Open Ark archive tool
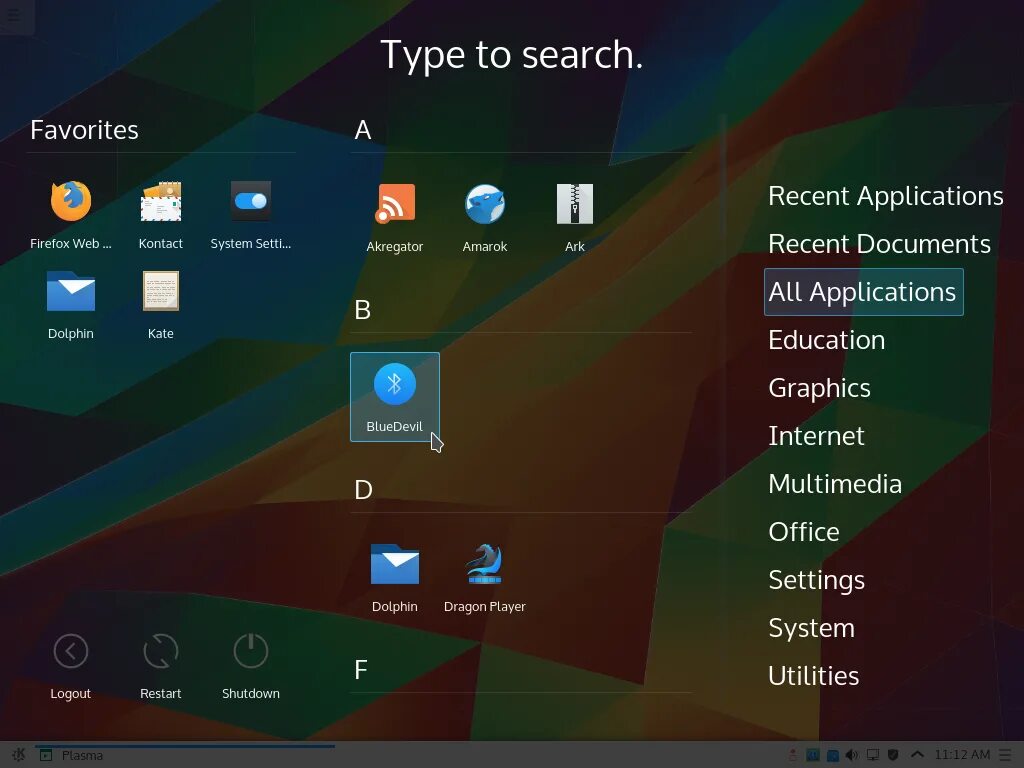Image resolution: width=1024 pixels, height=768 pixels. point(575,217)
